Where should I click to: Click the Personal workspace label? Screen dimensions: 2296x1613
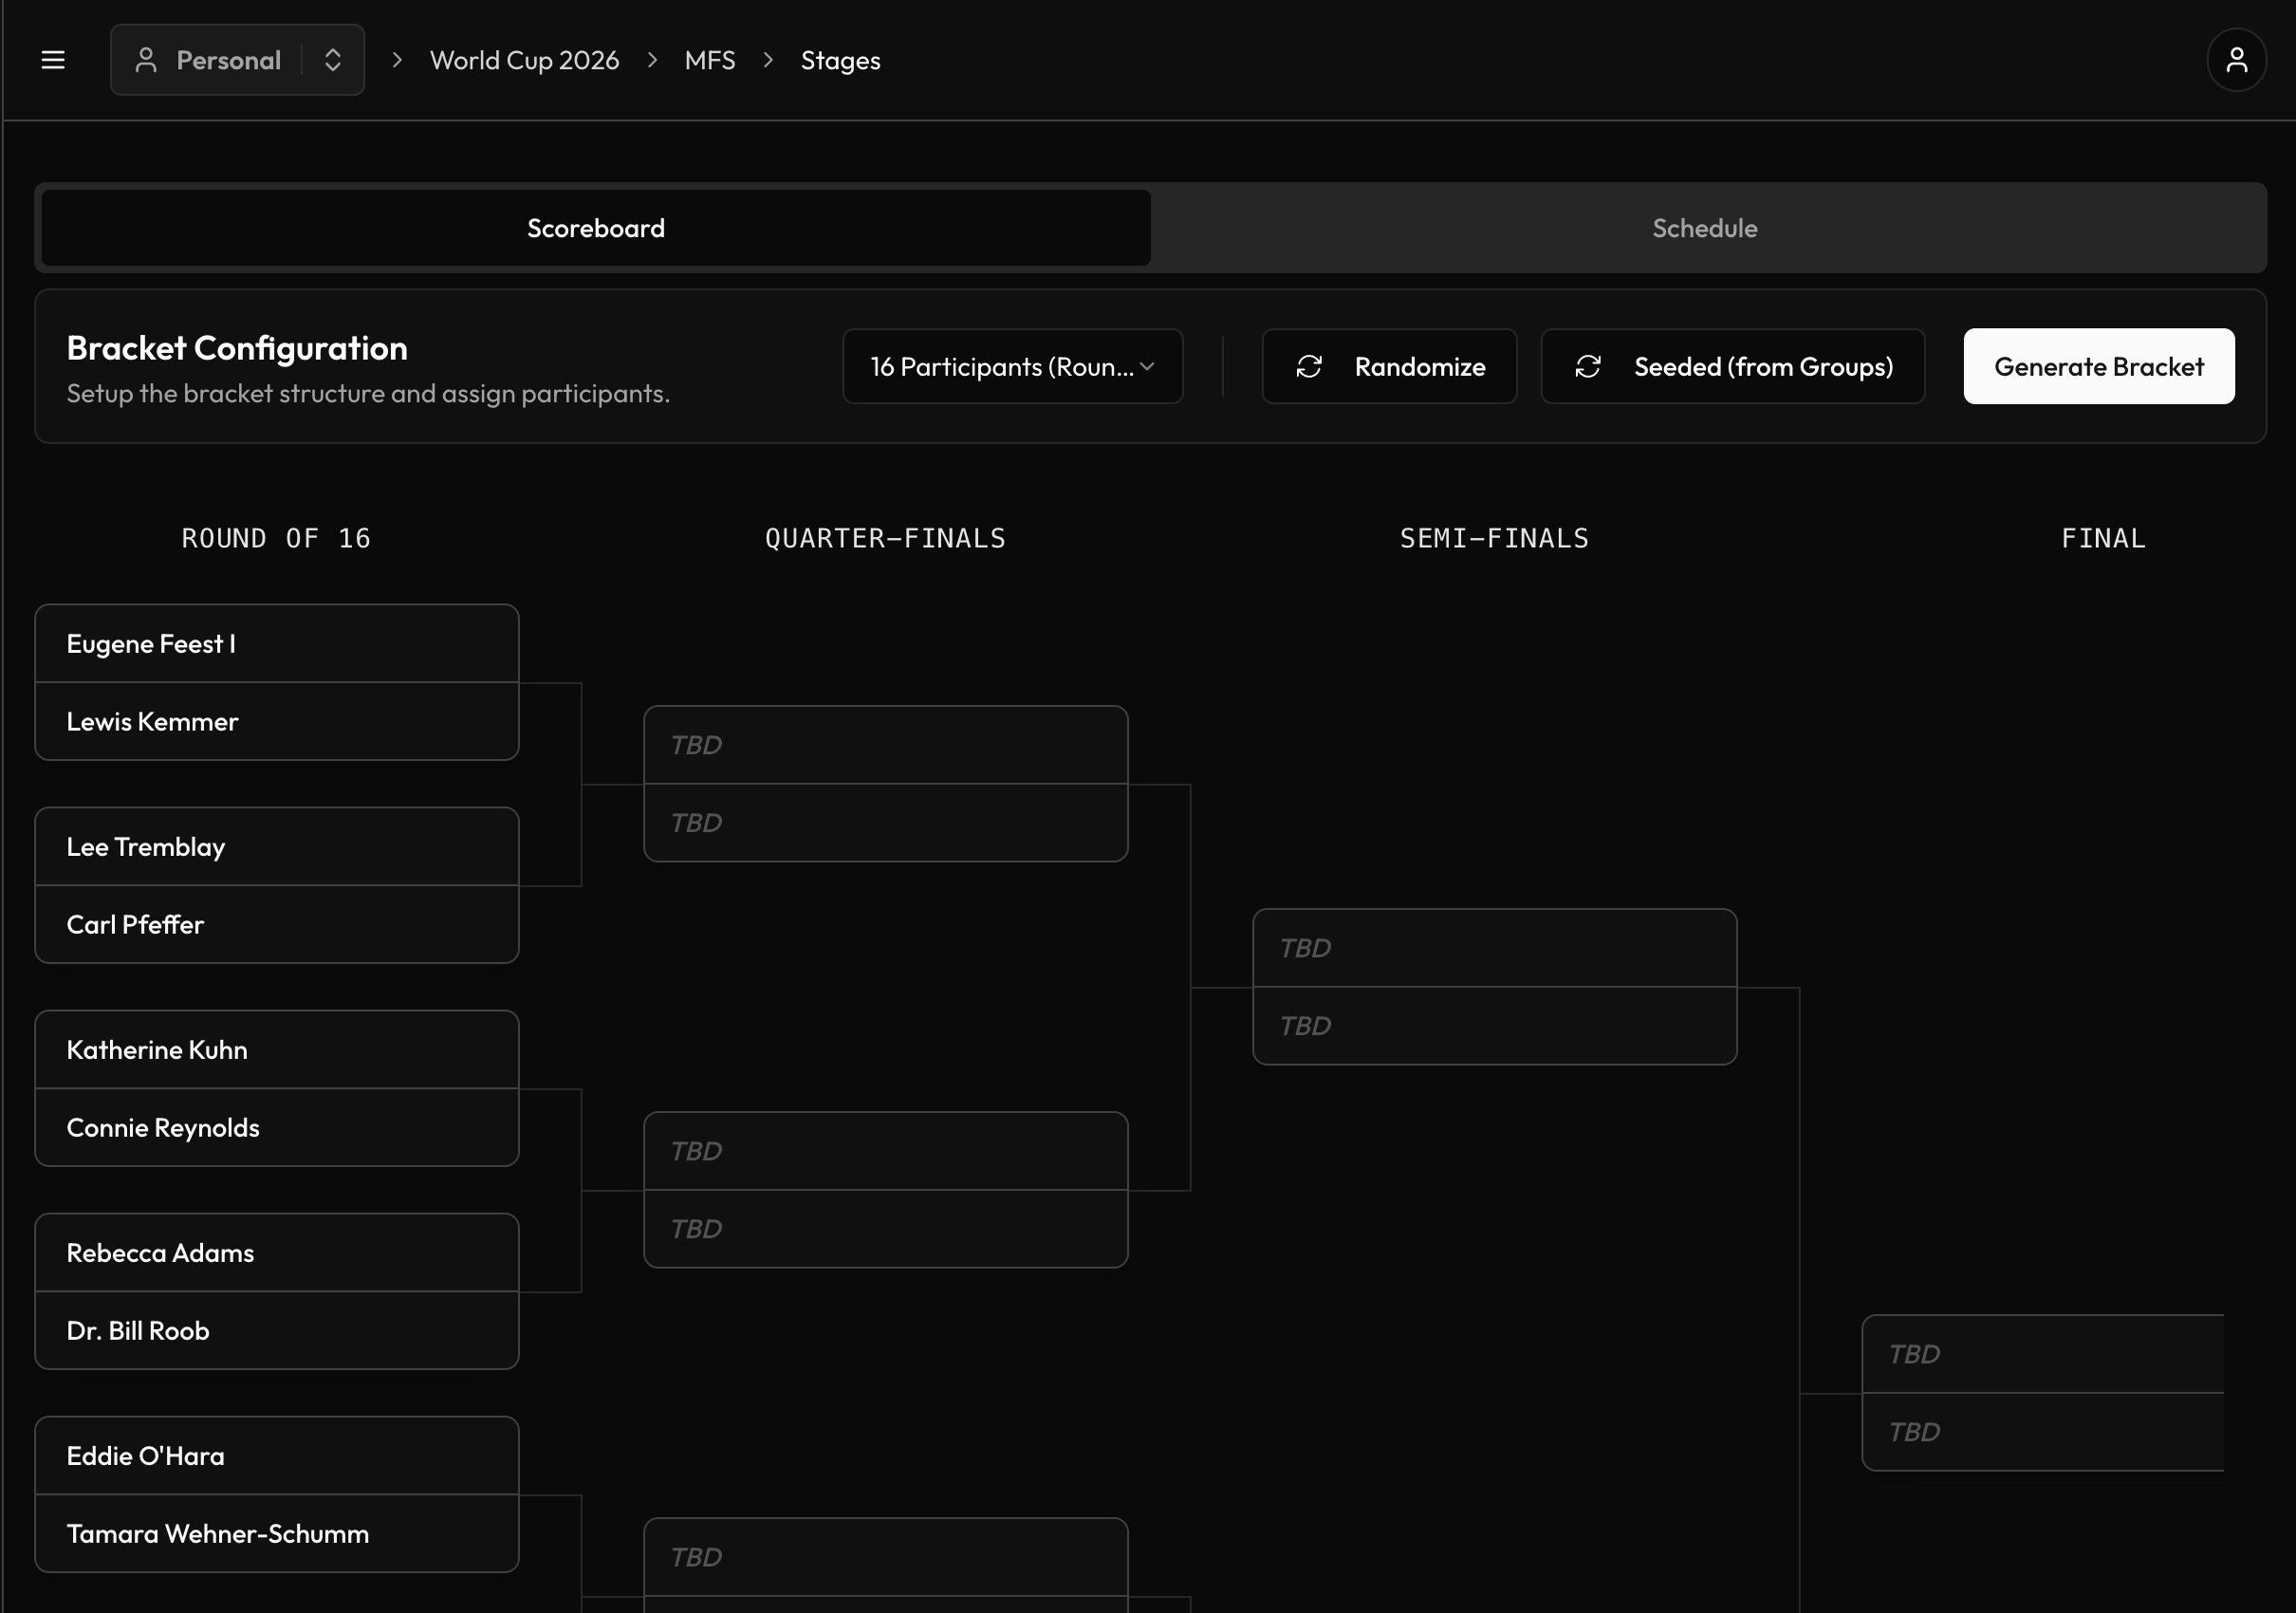(228, 60)
